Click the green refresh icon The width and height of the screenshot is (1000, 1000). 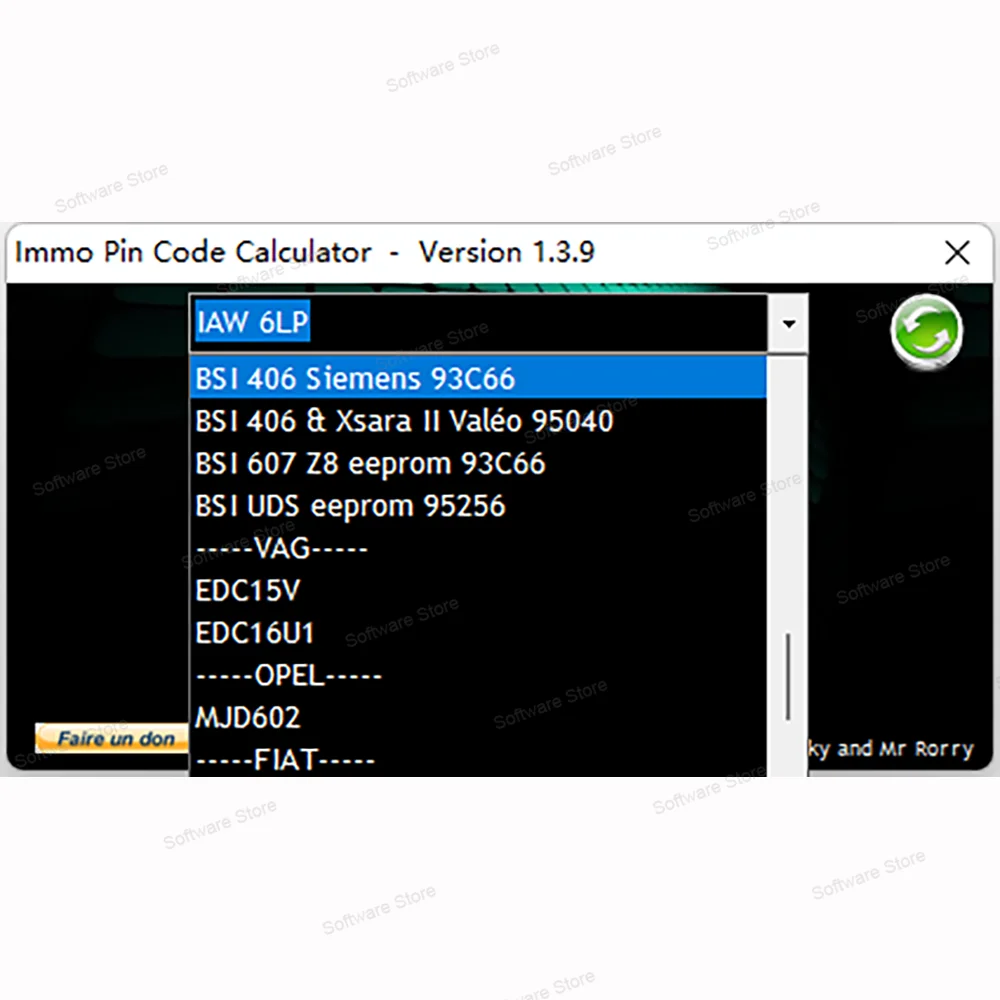pyautogui.click(x=926, y=332)
